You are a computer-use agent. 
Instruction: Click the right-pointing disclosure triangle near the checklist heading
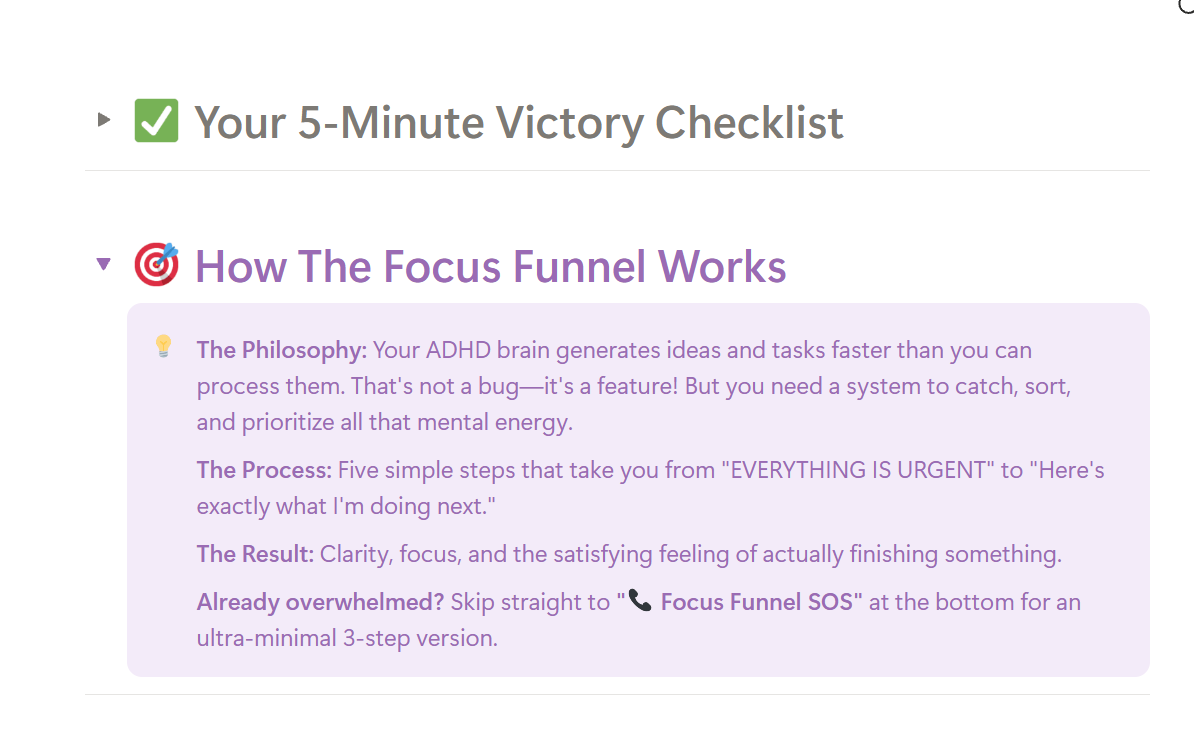tap(103, 119)
